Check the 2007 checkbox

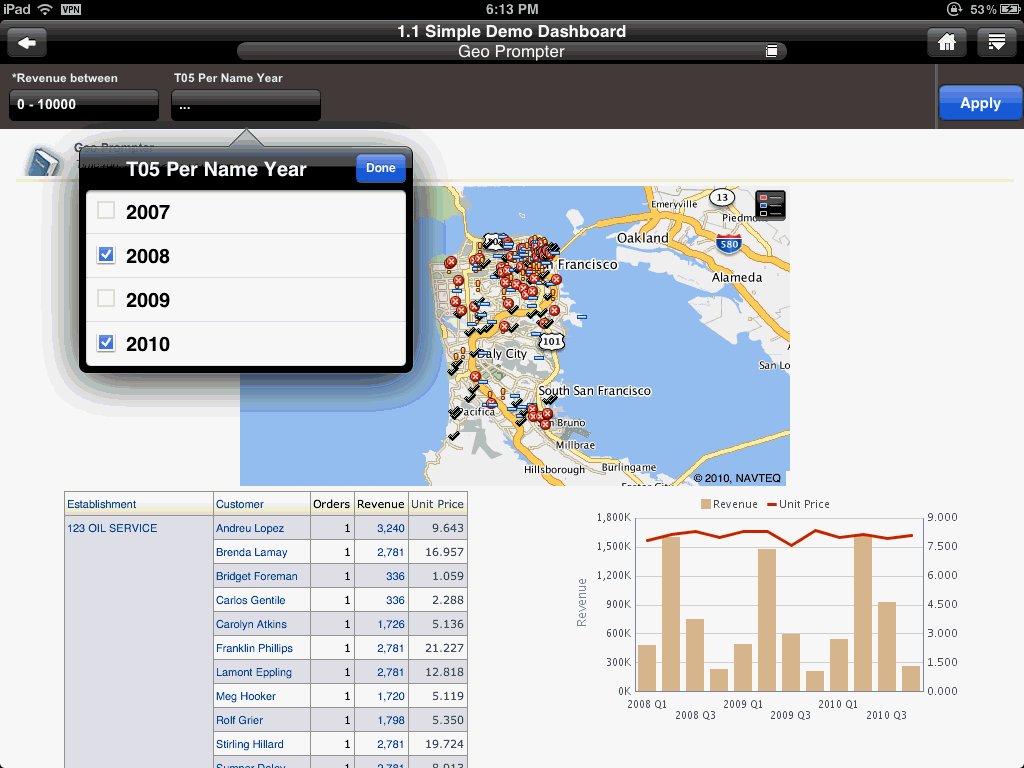coord(104,210)
